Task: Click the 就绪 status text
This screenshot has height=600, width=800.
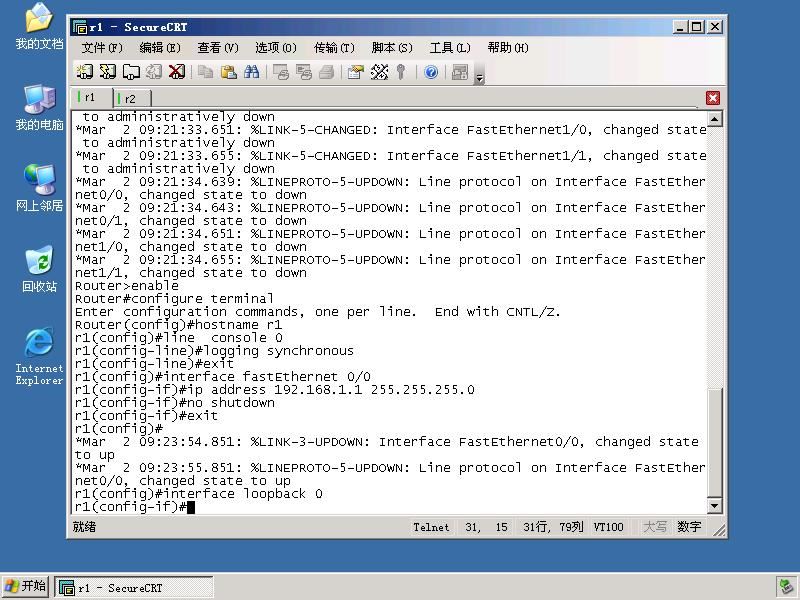Action: (84, 527)
